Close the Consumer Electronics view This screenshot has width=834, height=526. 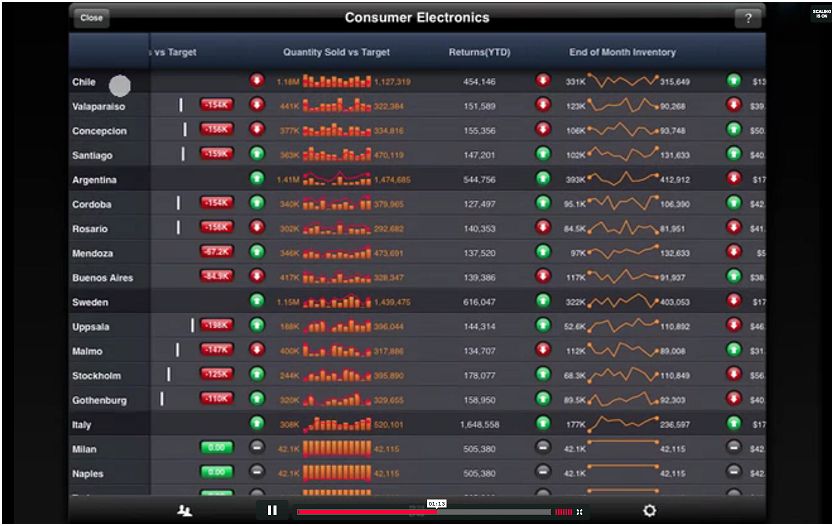point(91,18)
